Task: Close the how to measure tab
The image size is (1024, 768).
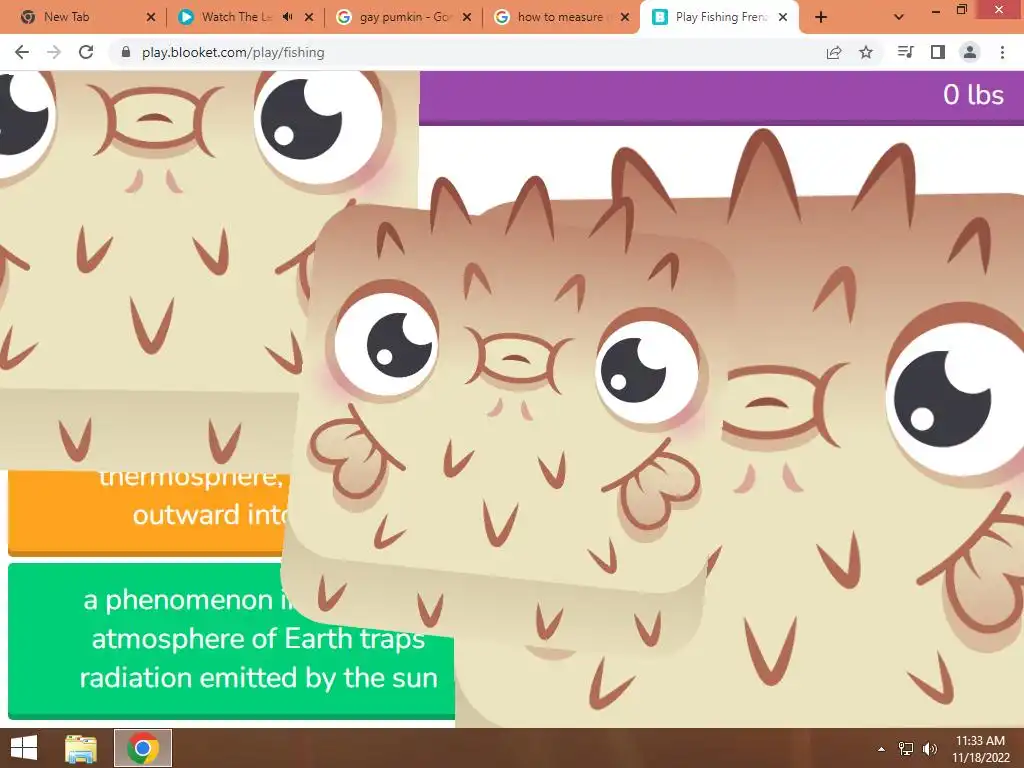Action: pyautogui.click(x=625, y=17)
